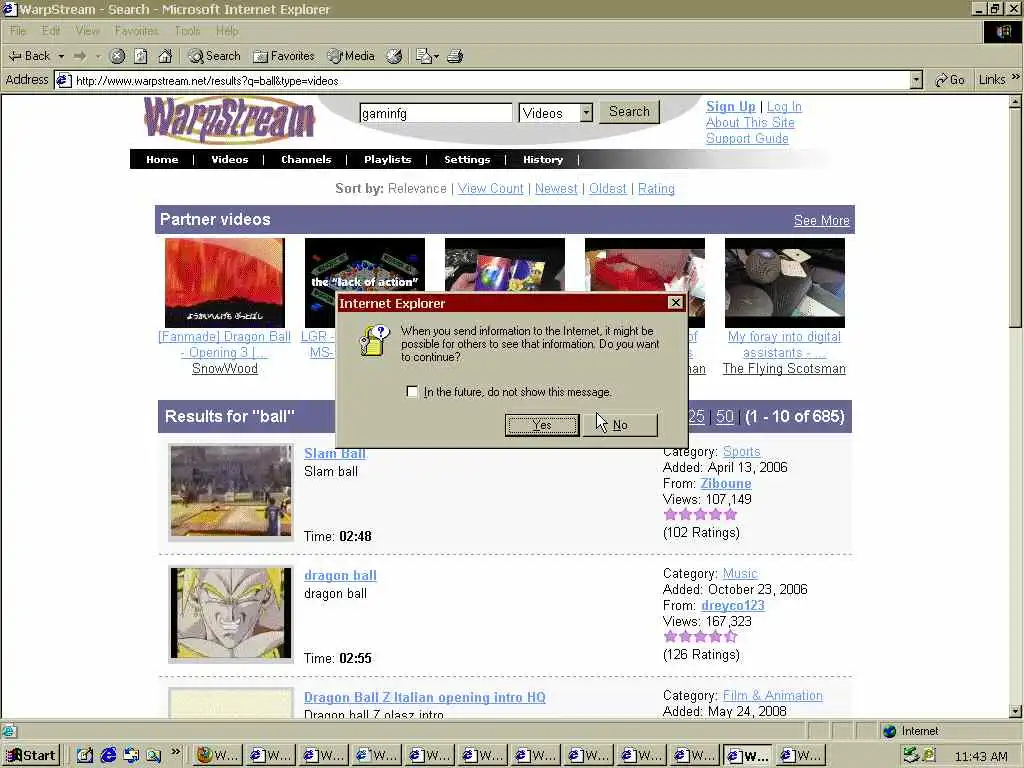Open the Favorites menu in menu bar
This screenshot has width=1024, height=768.
pyautogui.click(x=136, y=31)
